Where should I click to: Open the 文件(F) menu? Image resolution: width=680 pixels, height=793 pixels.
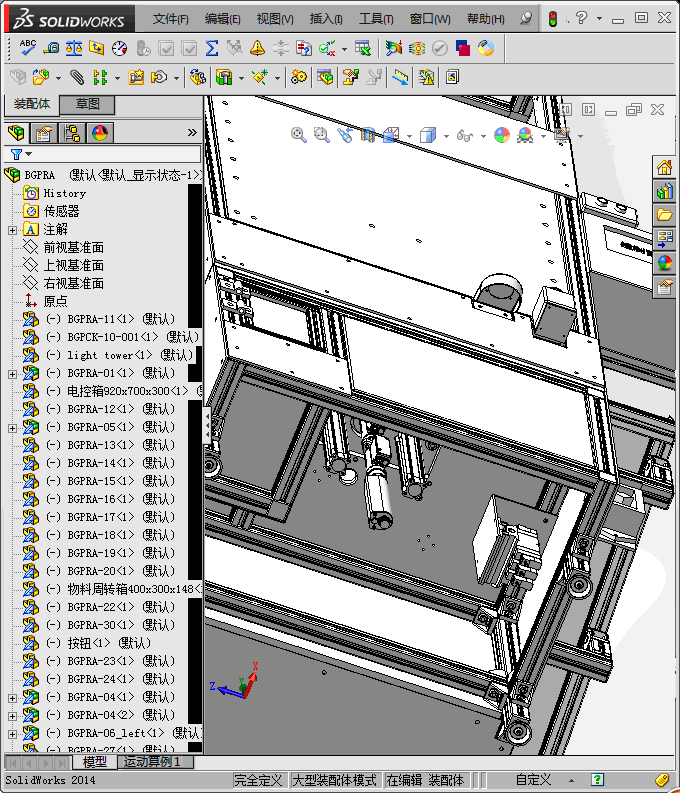pyautogui.click(x=171, y=19)
